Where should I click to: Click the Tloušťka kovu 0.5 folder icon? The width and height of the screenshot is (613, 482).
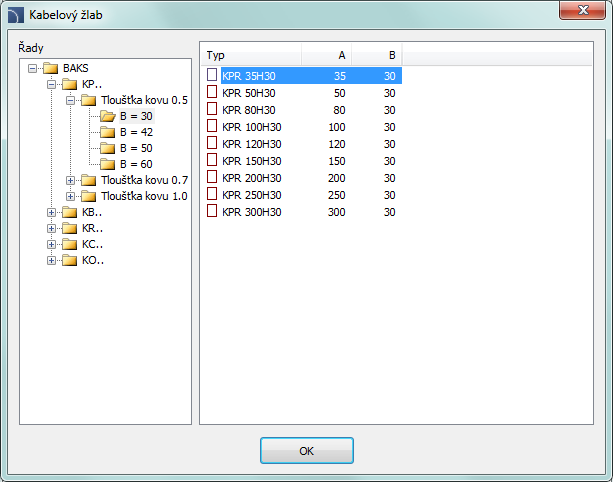(88, 100)
